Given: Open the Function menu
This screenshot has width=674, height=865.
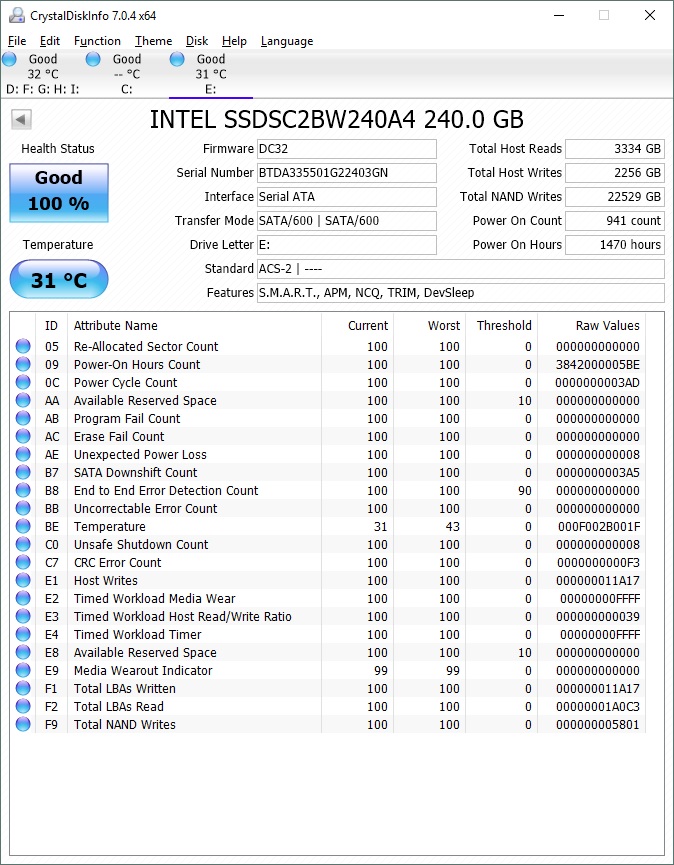Looking at the screenshot, I should click(x=97, y=41).
